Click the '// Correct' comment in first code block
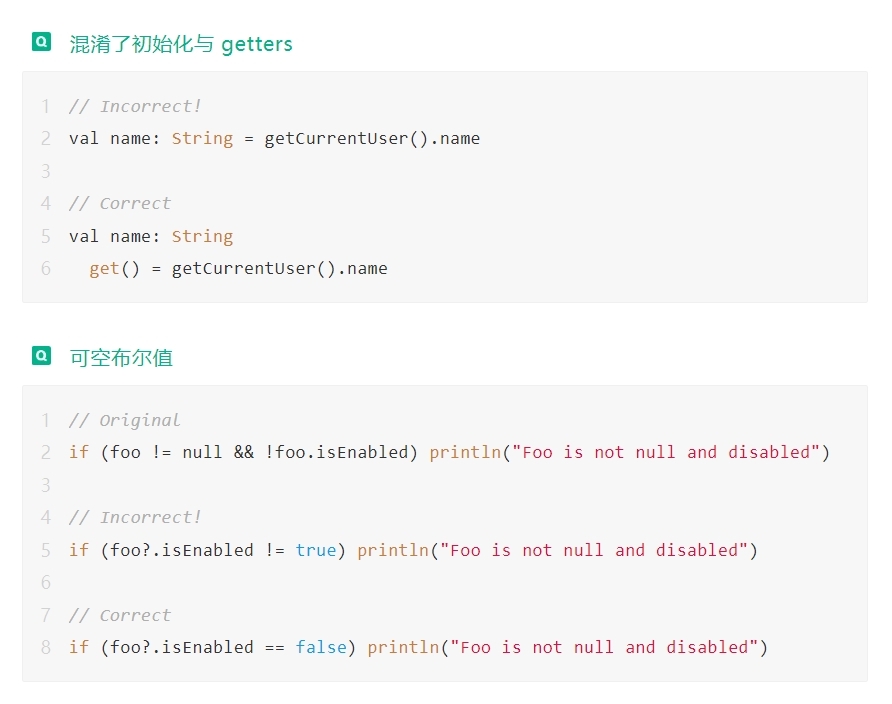The width and height of the screenshot is (892, 704). coord(119,204)
